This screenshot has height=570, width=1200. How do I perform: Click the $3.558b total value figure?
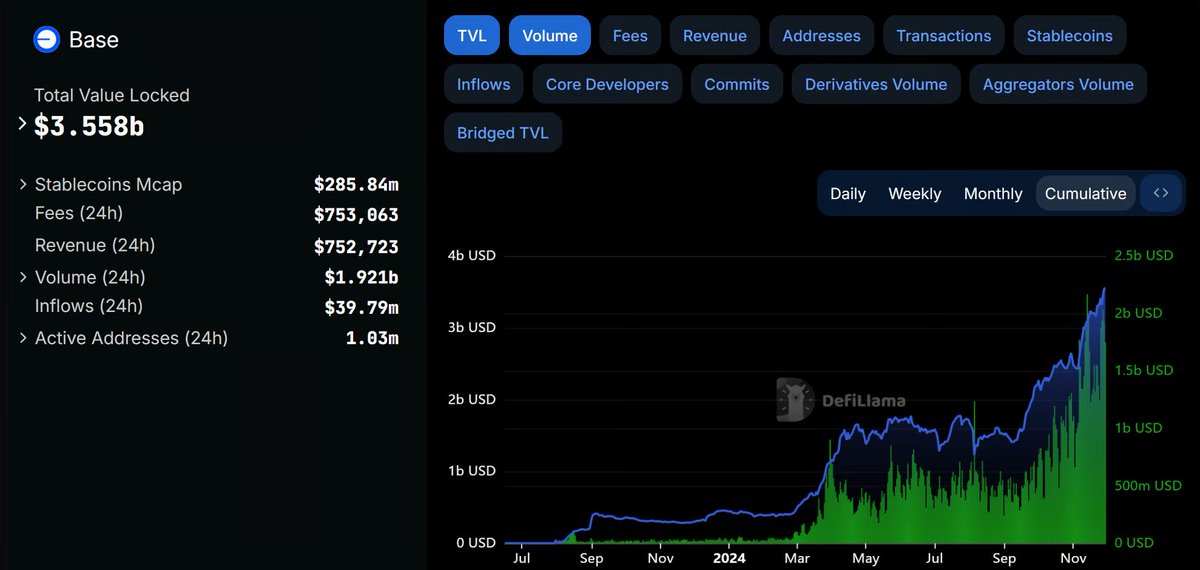[89, 126]
